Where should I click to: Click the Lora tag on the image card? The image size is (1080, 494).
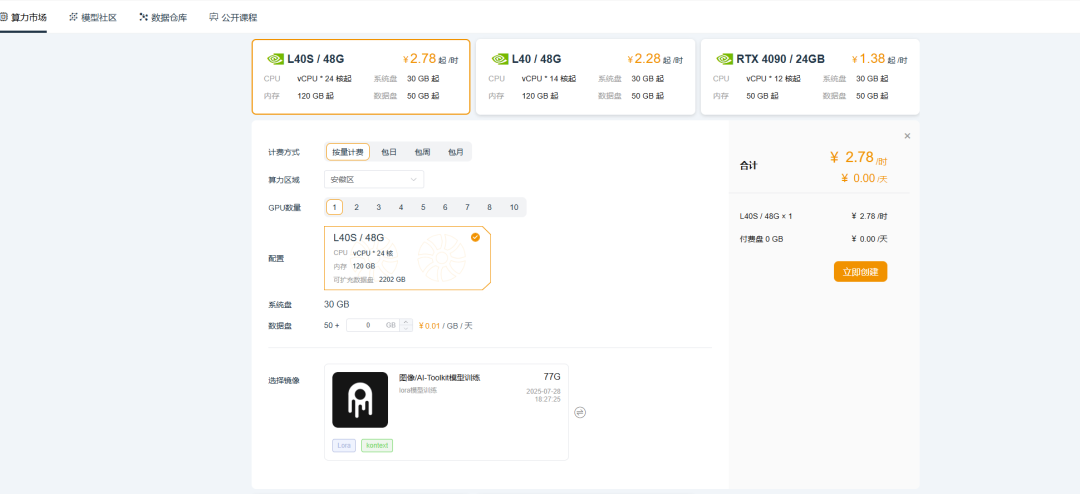tap(344, 445)
